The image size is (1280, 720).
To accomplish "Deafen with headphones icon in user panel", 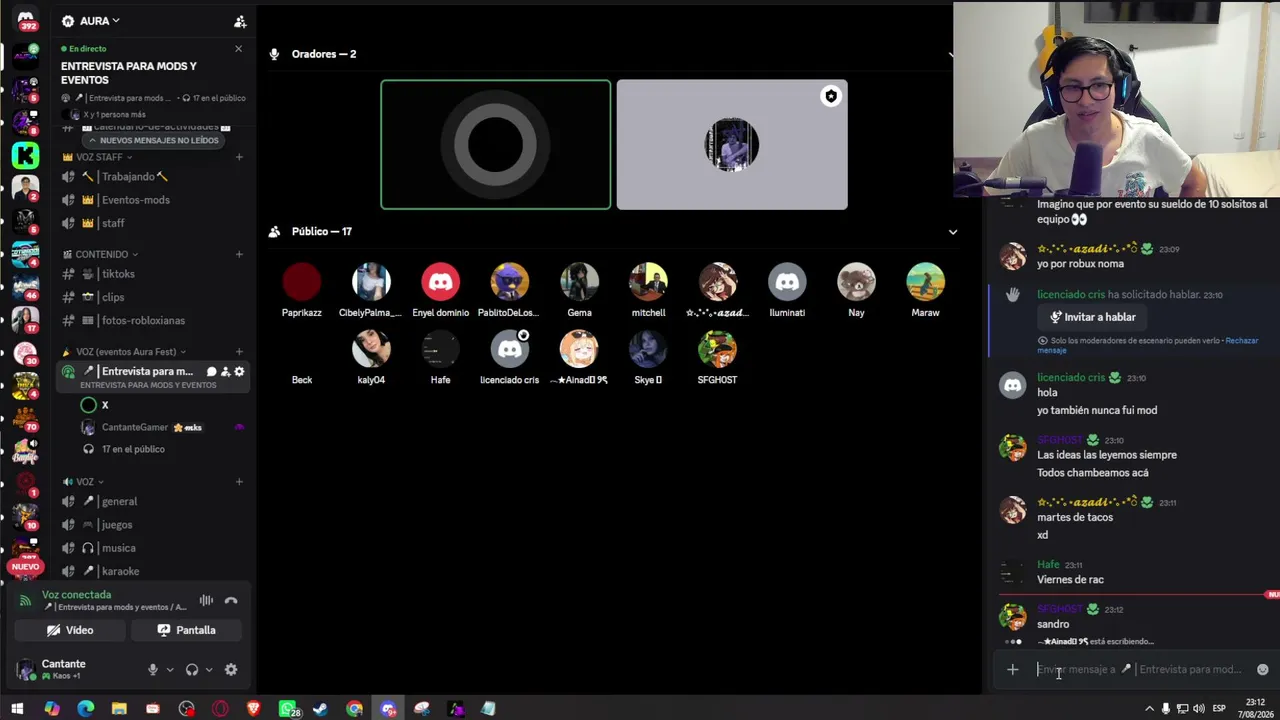I will coord(192,670).
